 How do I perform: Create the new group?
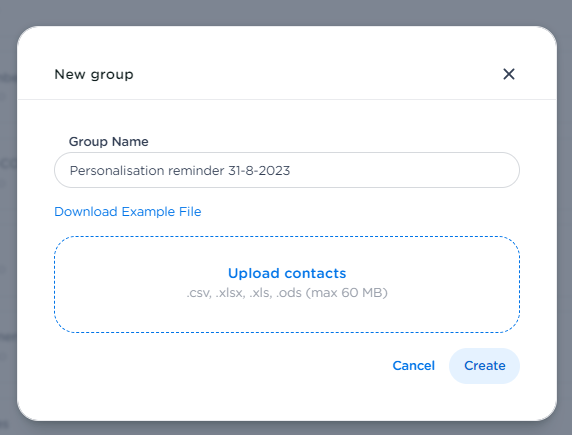pyautogui.click(x=484, y=366)
